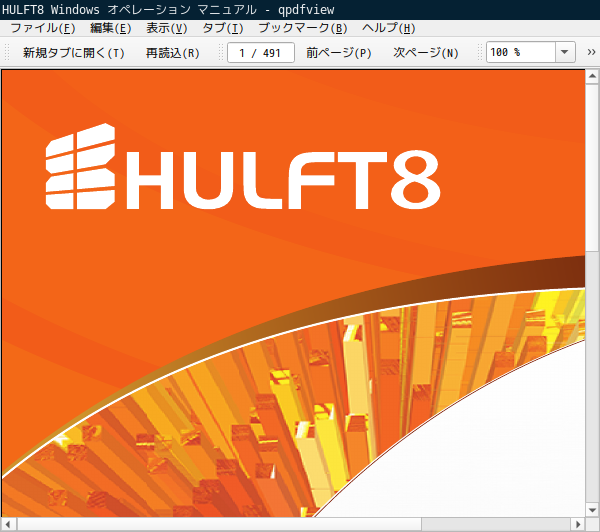Show hidden toolbar items via >> chevron
Screen dimensions: 600x532
coord(591,52)
